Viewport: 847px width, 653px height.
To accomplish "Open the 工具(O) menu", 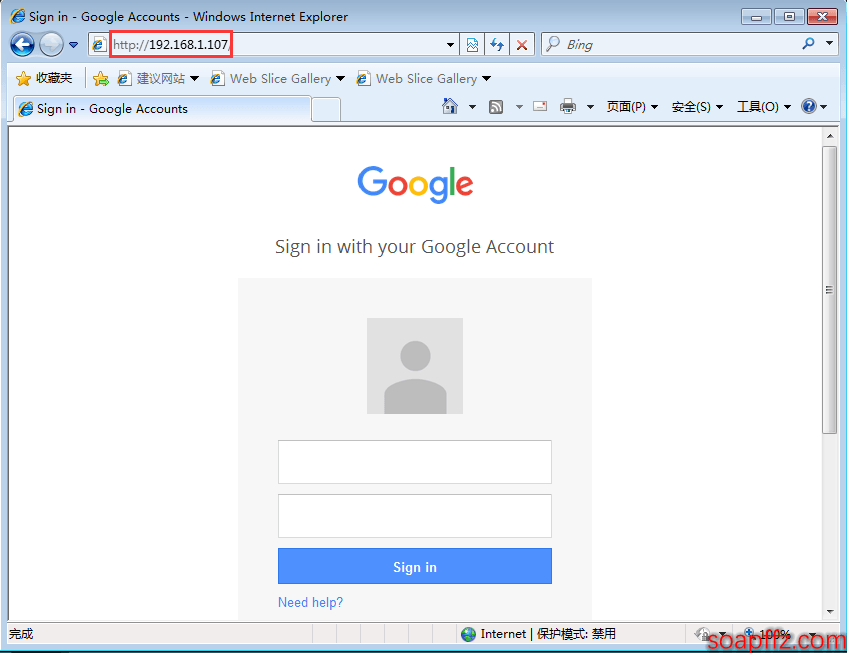I will (x=764, y=107).
